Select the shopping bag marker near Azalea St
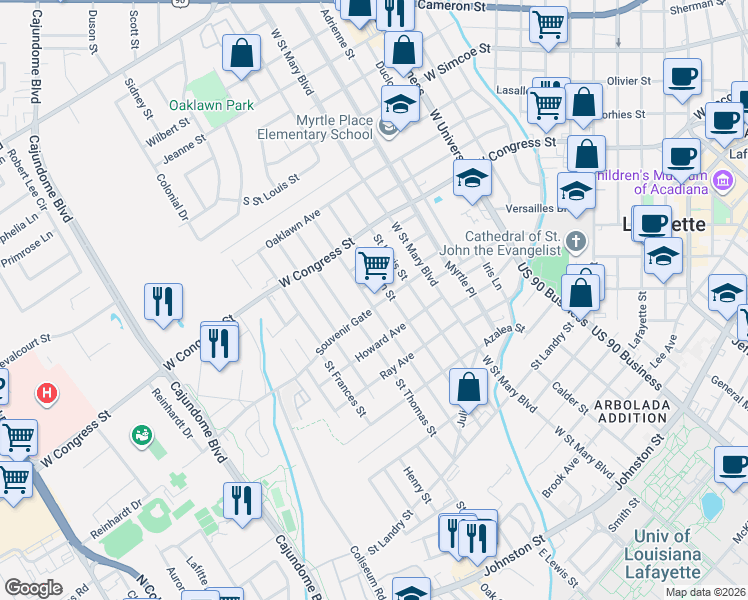Viewport: 748px width, 600px height. (468, 389)
